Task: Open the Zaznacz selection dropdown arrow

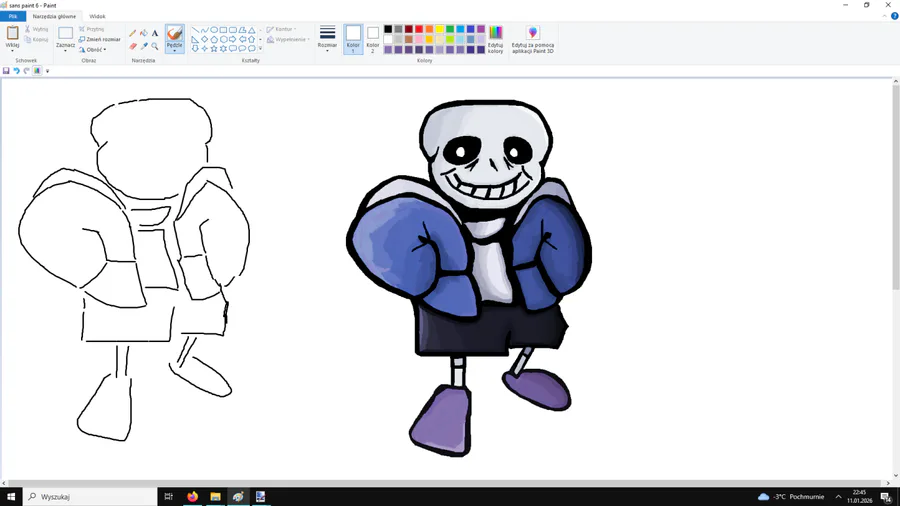Action: click(x=65, y=50)
